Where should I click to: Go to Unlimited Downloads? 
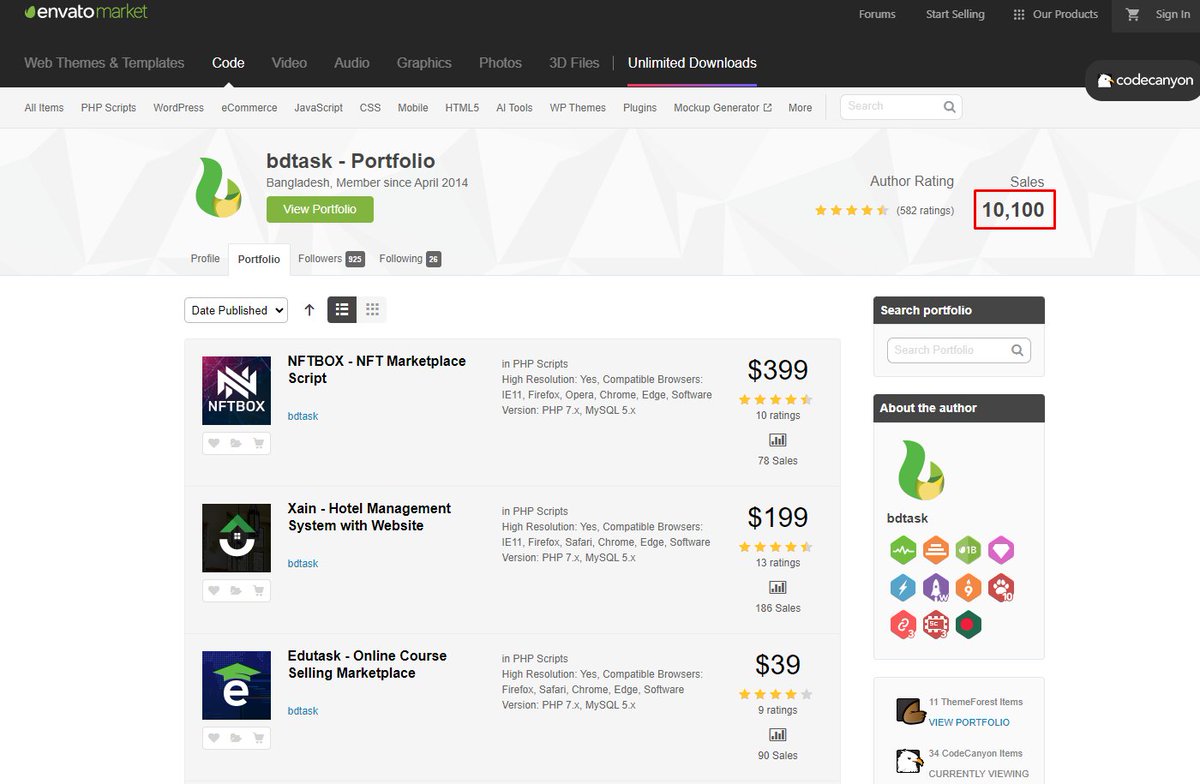click(x=692, y=62)
